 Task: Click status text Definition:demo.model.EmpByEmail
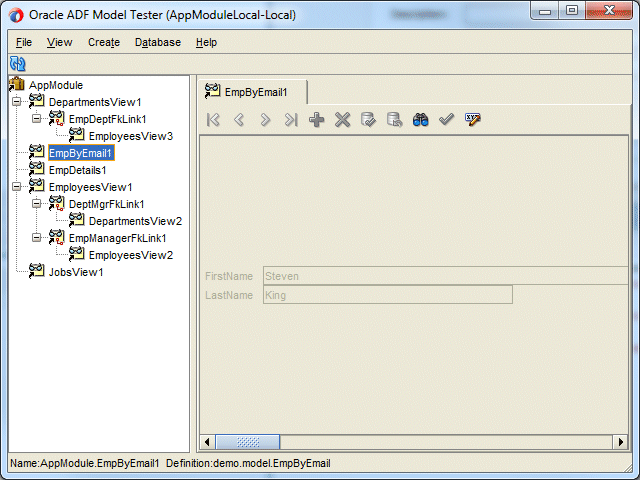pyautogui.click(x=248, y=463)
